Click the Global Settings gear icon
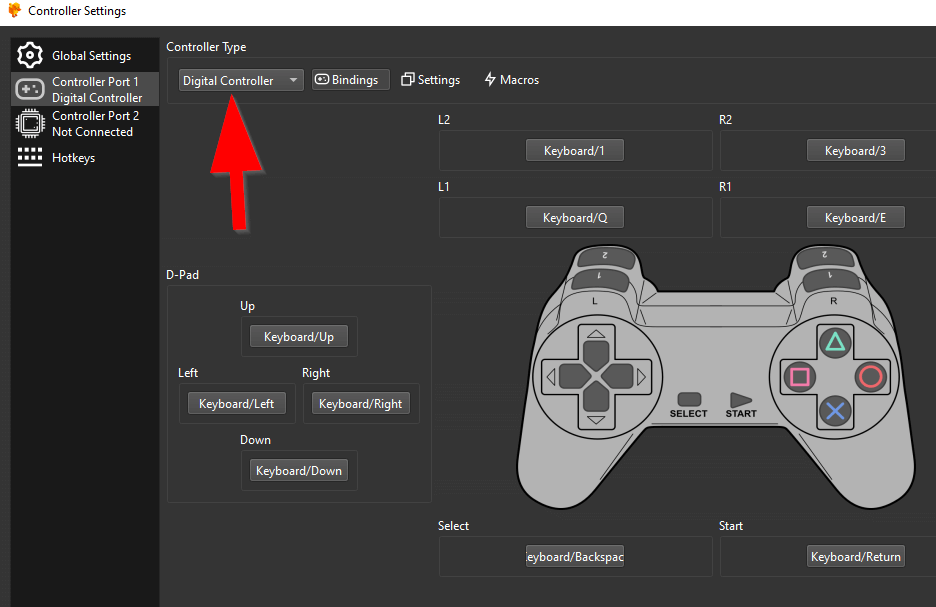The width and height of the screenshot is (936, 607). pos(30,56)
